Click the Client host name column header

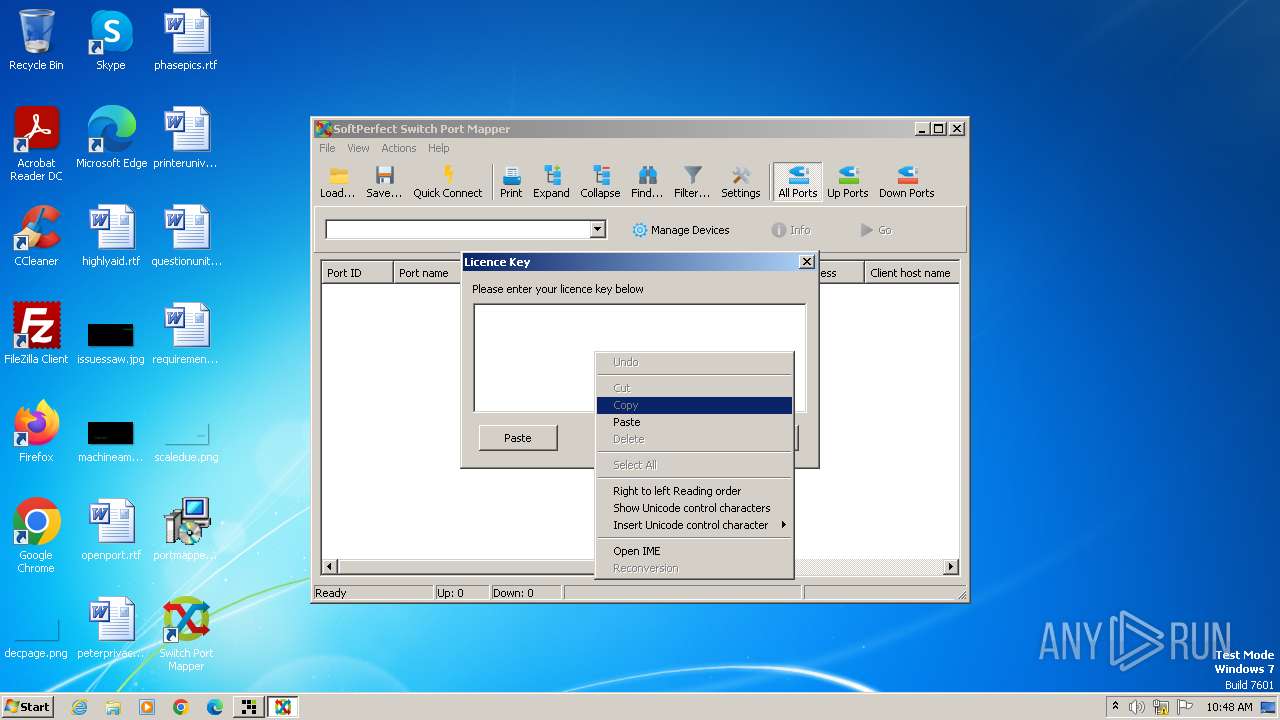tap(911, 273)
